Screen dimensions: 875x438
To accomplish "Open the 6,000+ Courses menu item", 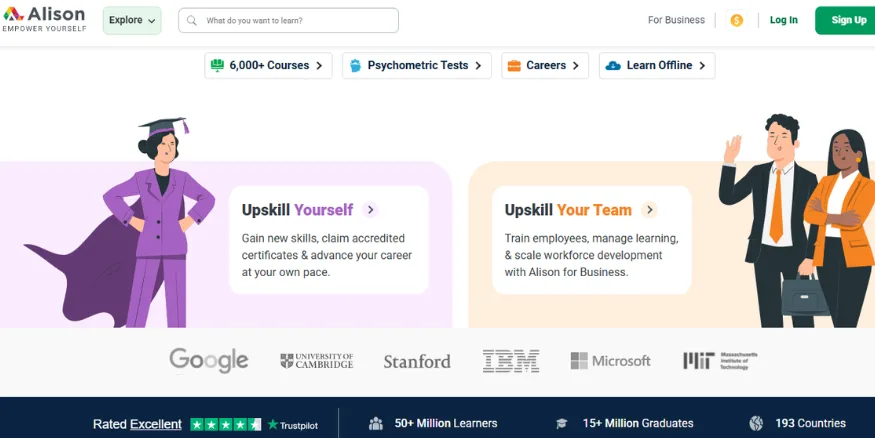I will (268, 65).
